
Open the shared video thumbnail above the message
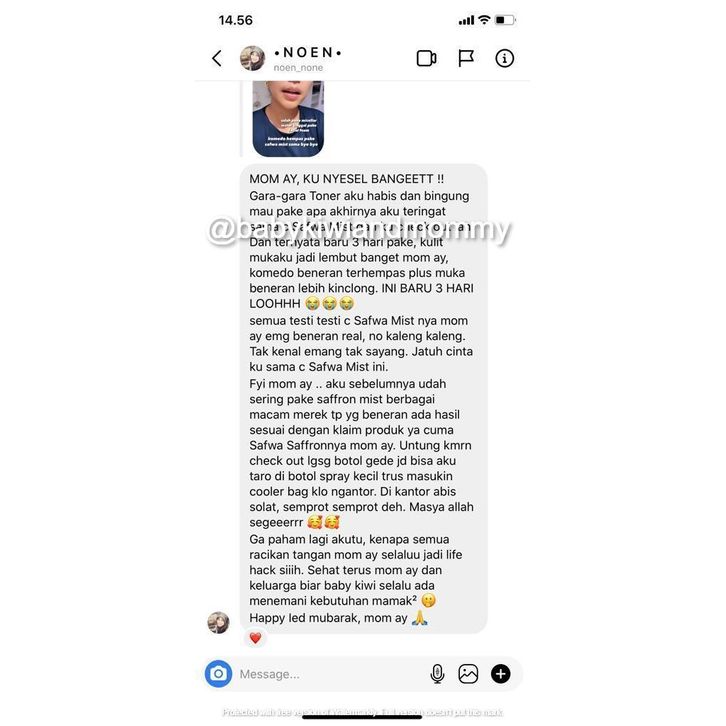click(x=288, y=119)
